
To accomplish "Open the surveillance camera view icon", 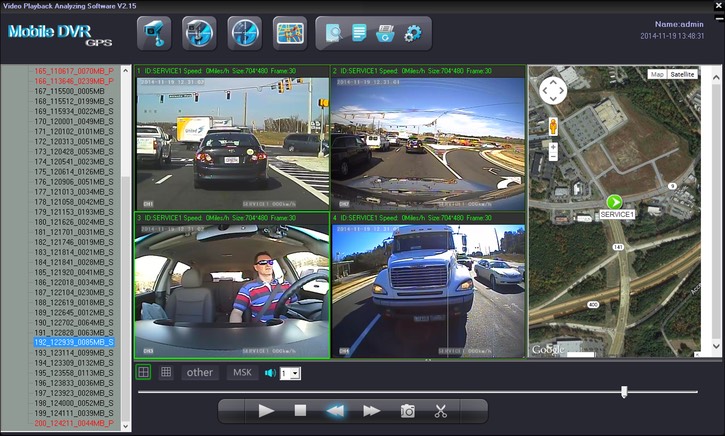I will click(154, 33).
